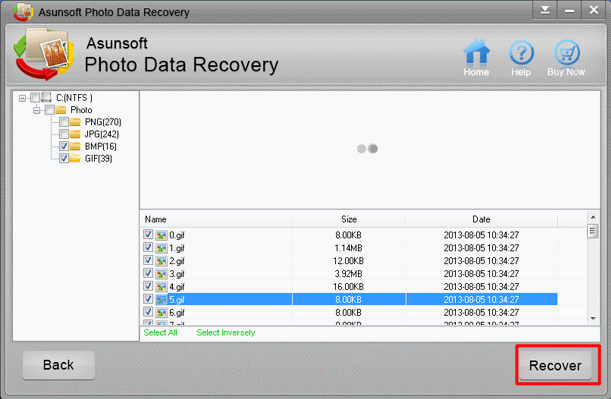Select the PNG(270) tree item
The image size is (611, 399).
pos(103,122)
